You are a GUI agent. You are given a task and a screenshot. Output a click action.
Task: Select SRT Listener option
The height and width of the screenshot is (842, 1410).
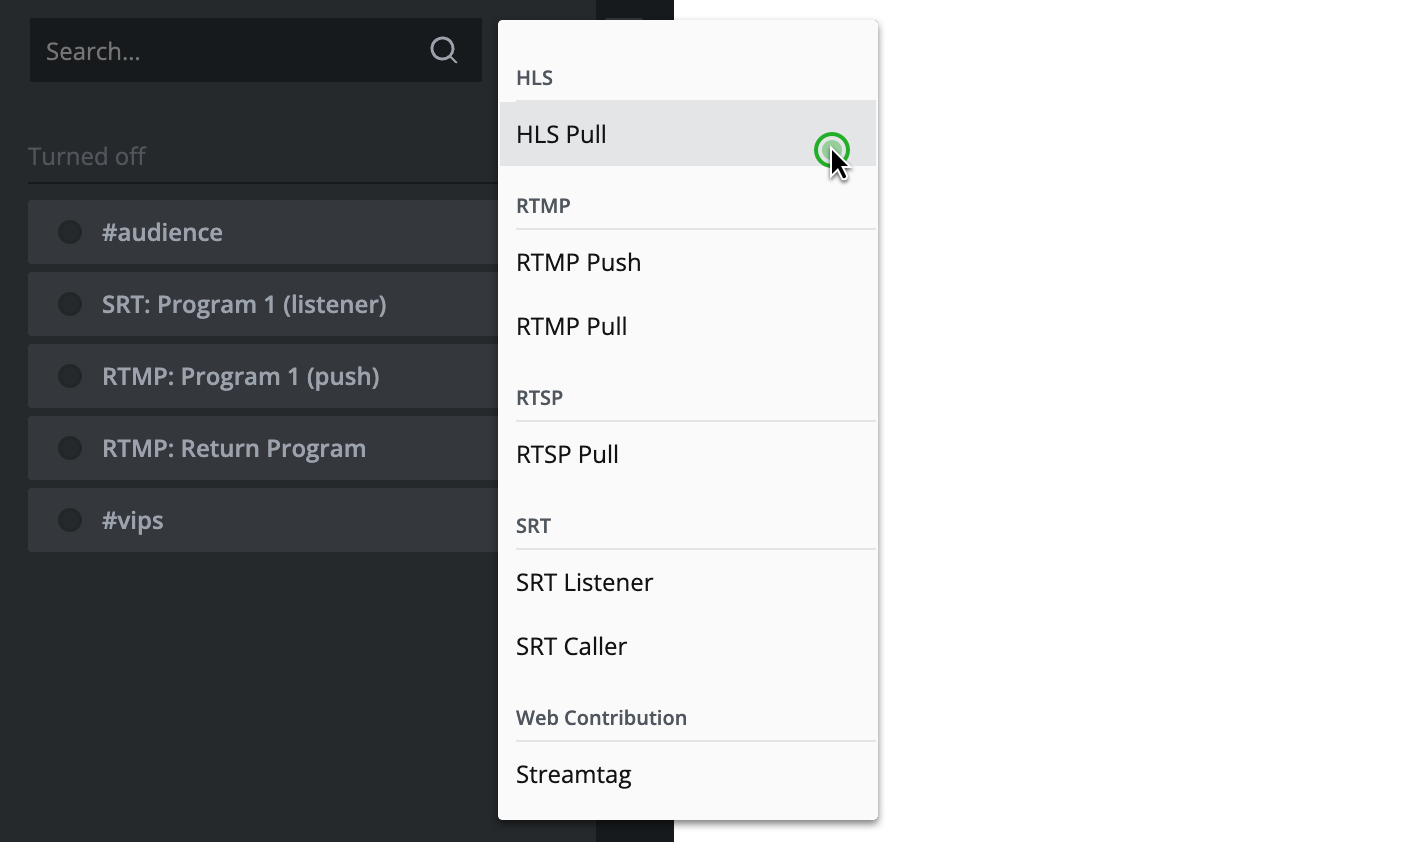point(584,582)
